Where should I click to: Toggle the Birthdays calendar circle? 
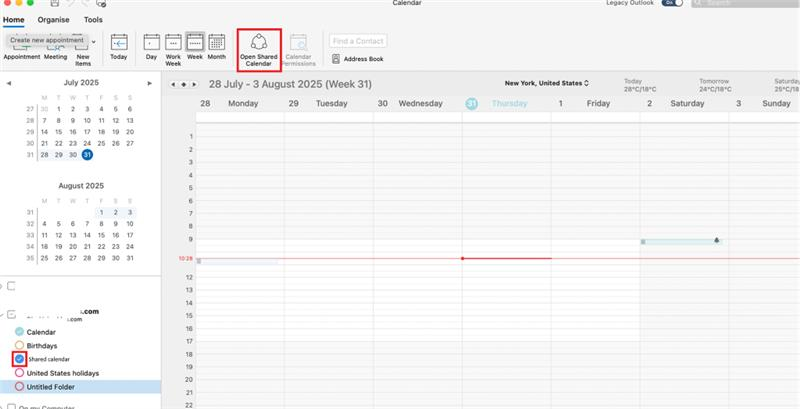(19, 345)
